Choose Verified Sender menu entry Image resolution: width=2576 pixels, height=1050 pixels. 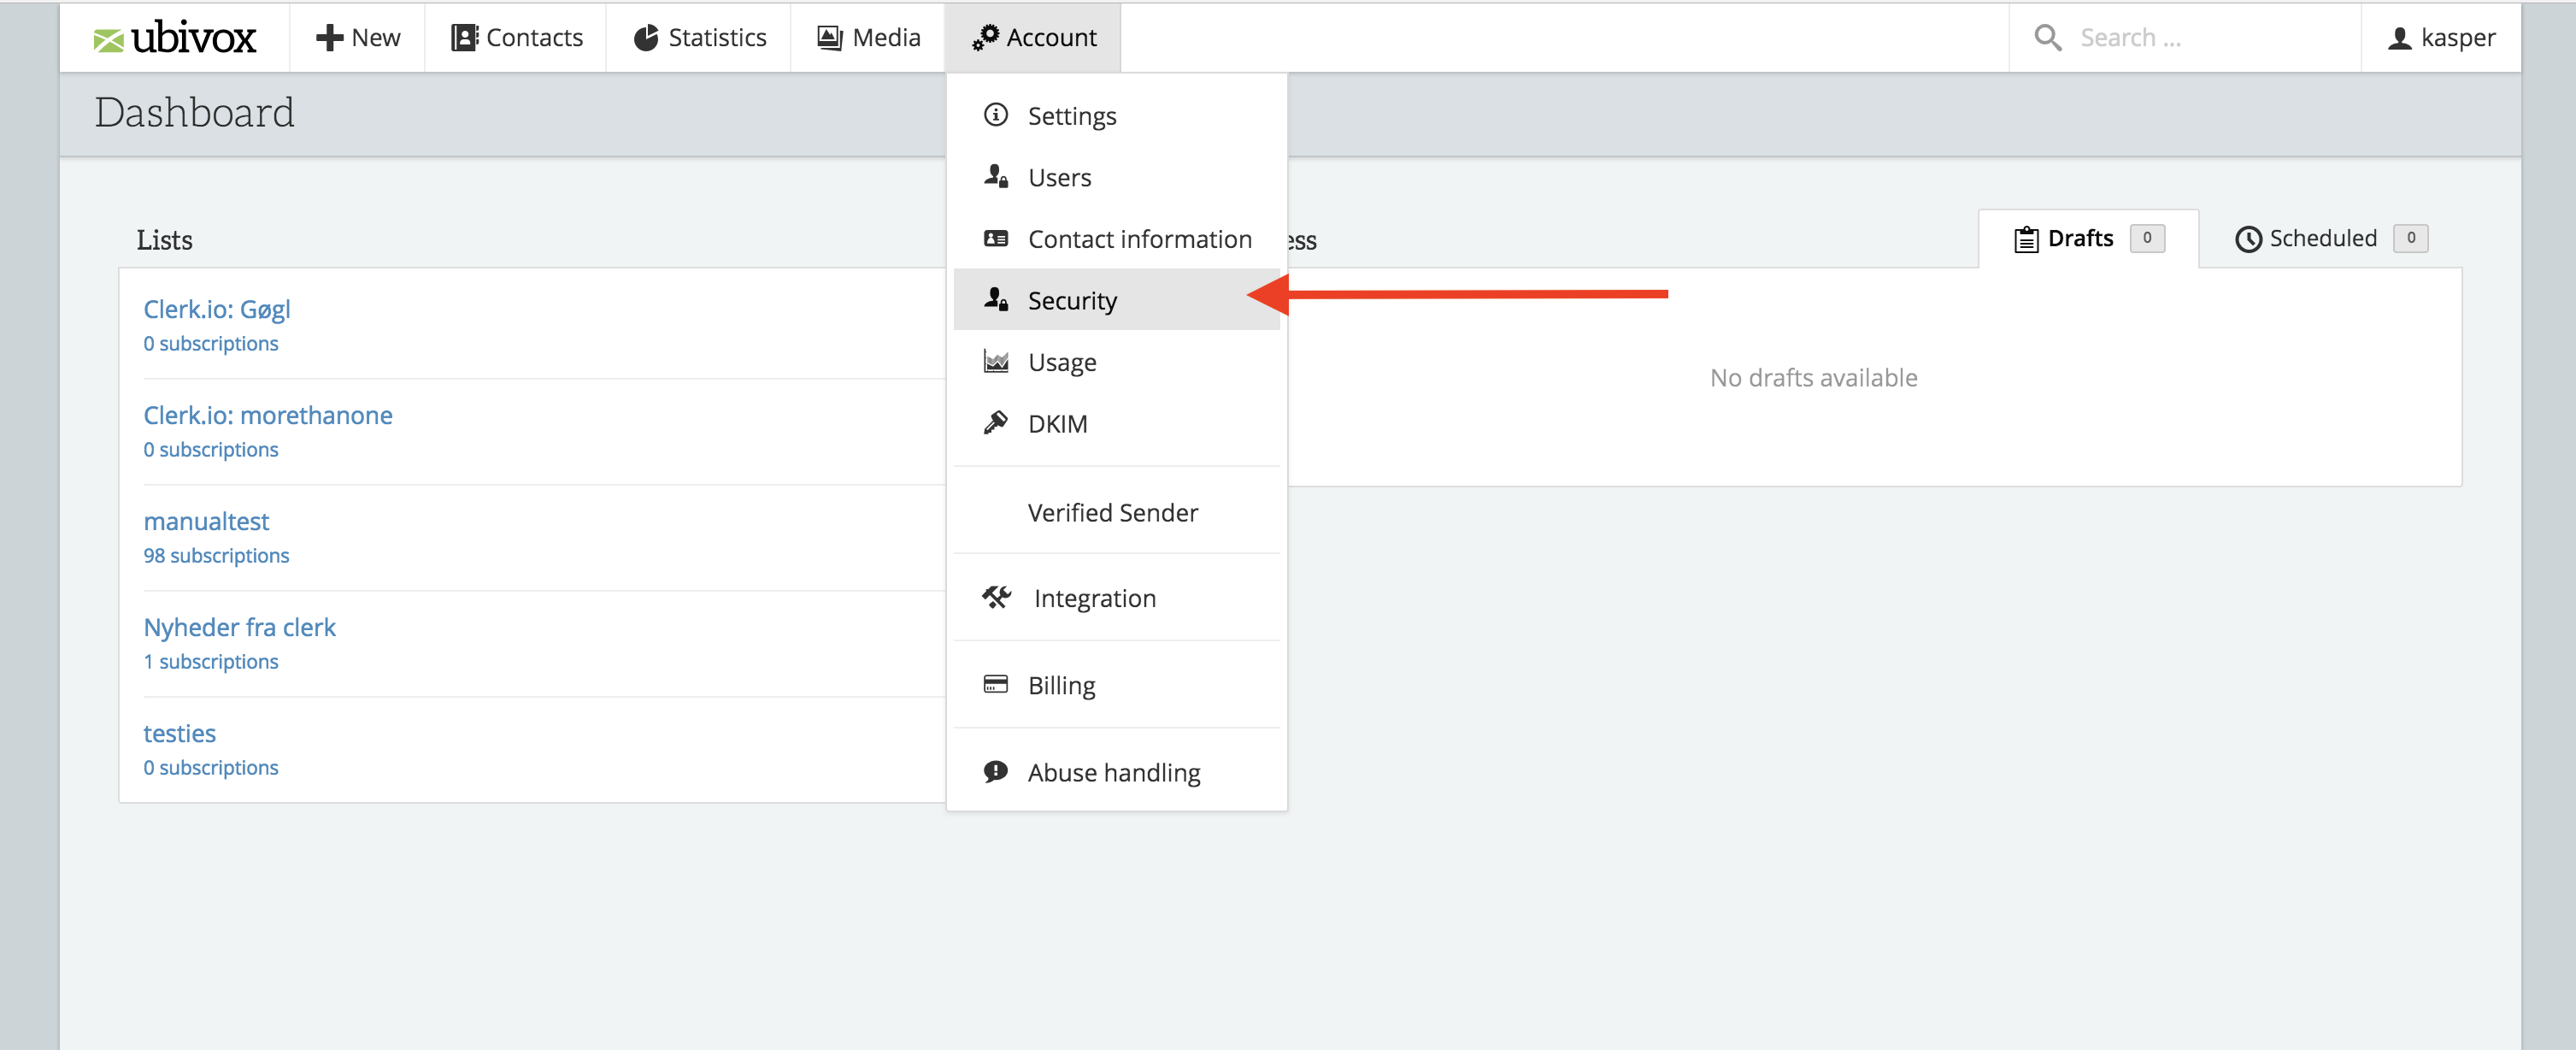coord(1112,512)
